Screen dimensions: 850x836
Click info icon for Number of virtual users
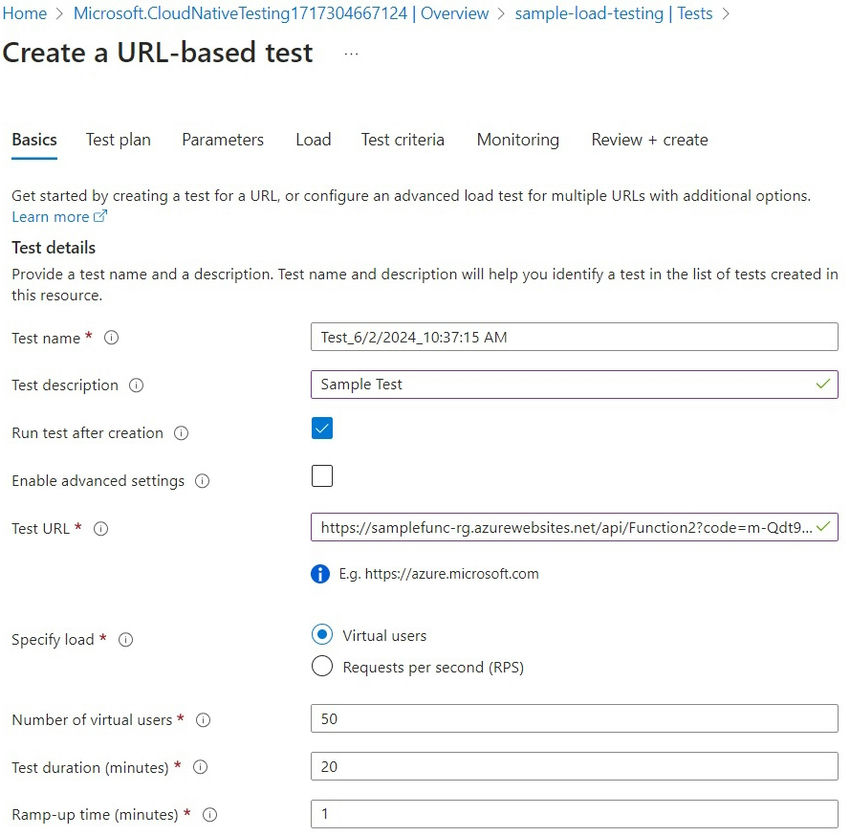coord(204,720)
